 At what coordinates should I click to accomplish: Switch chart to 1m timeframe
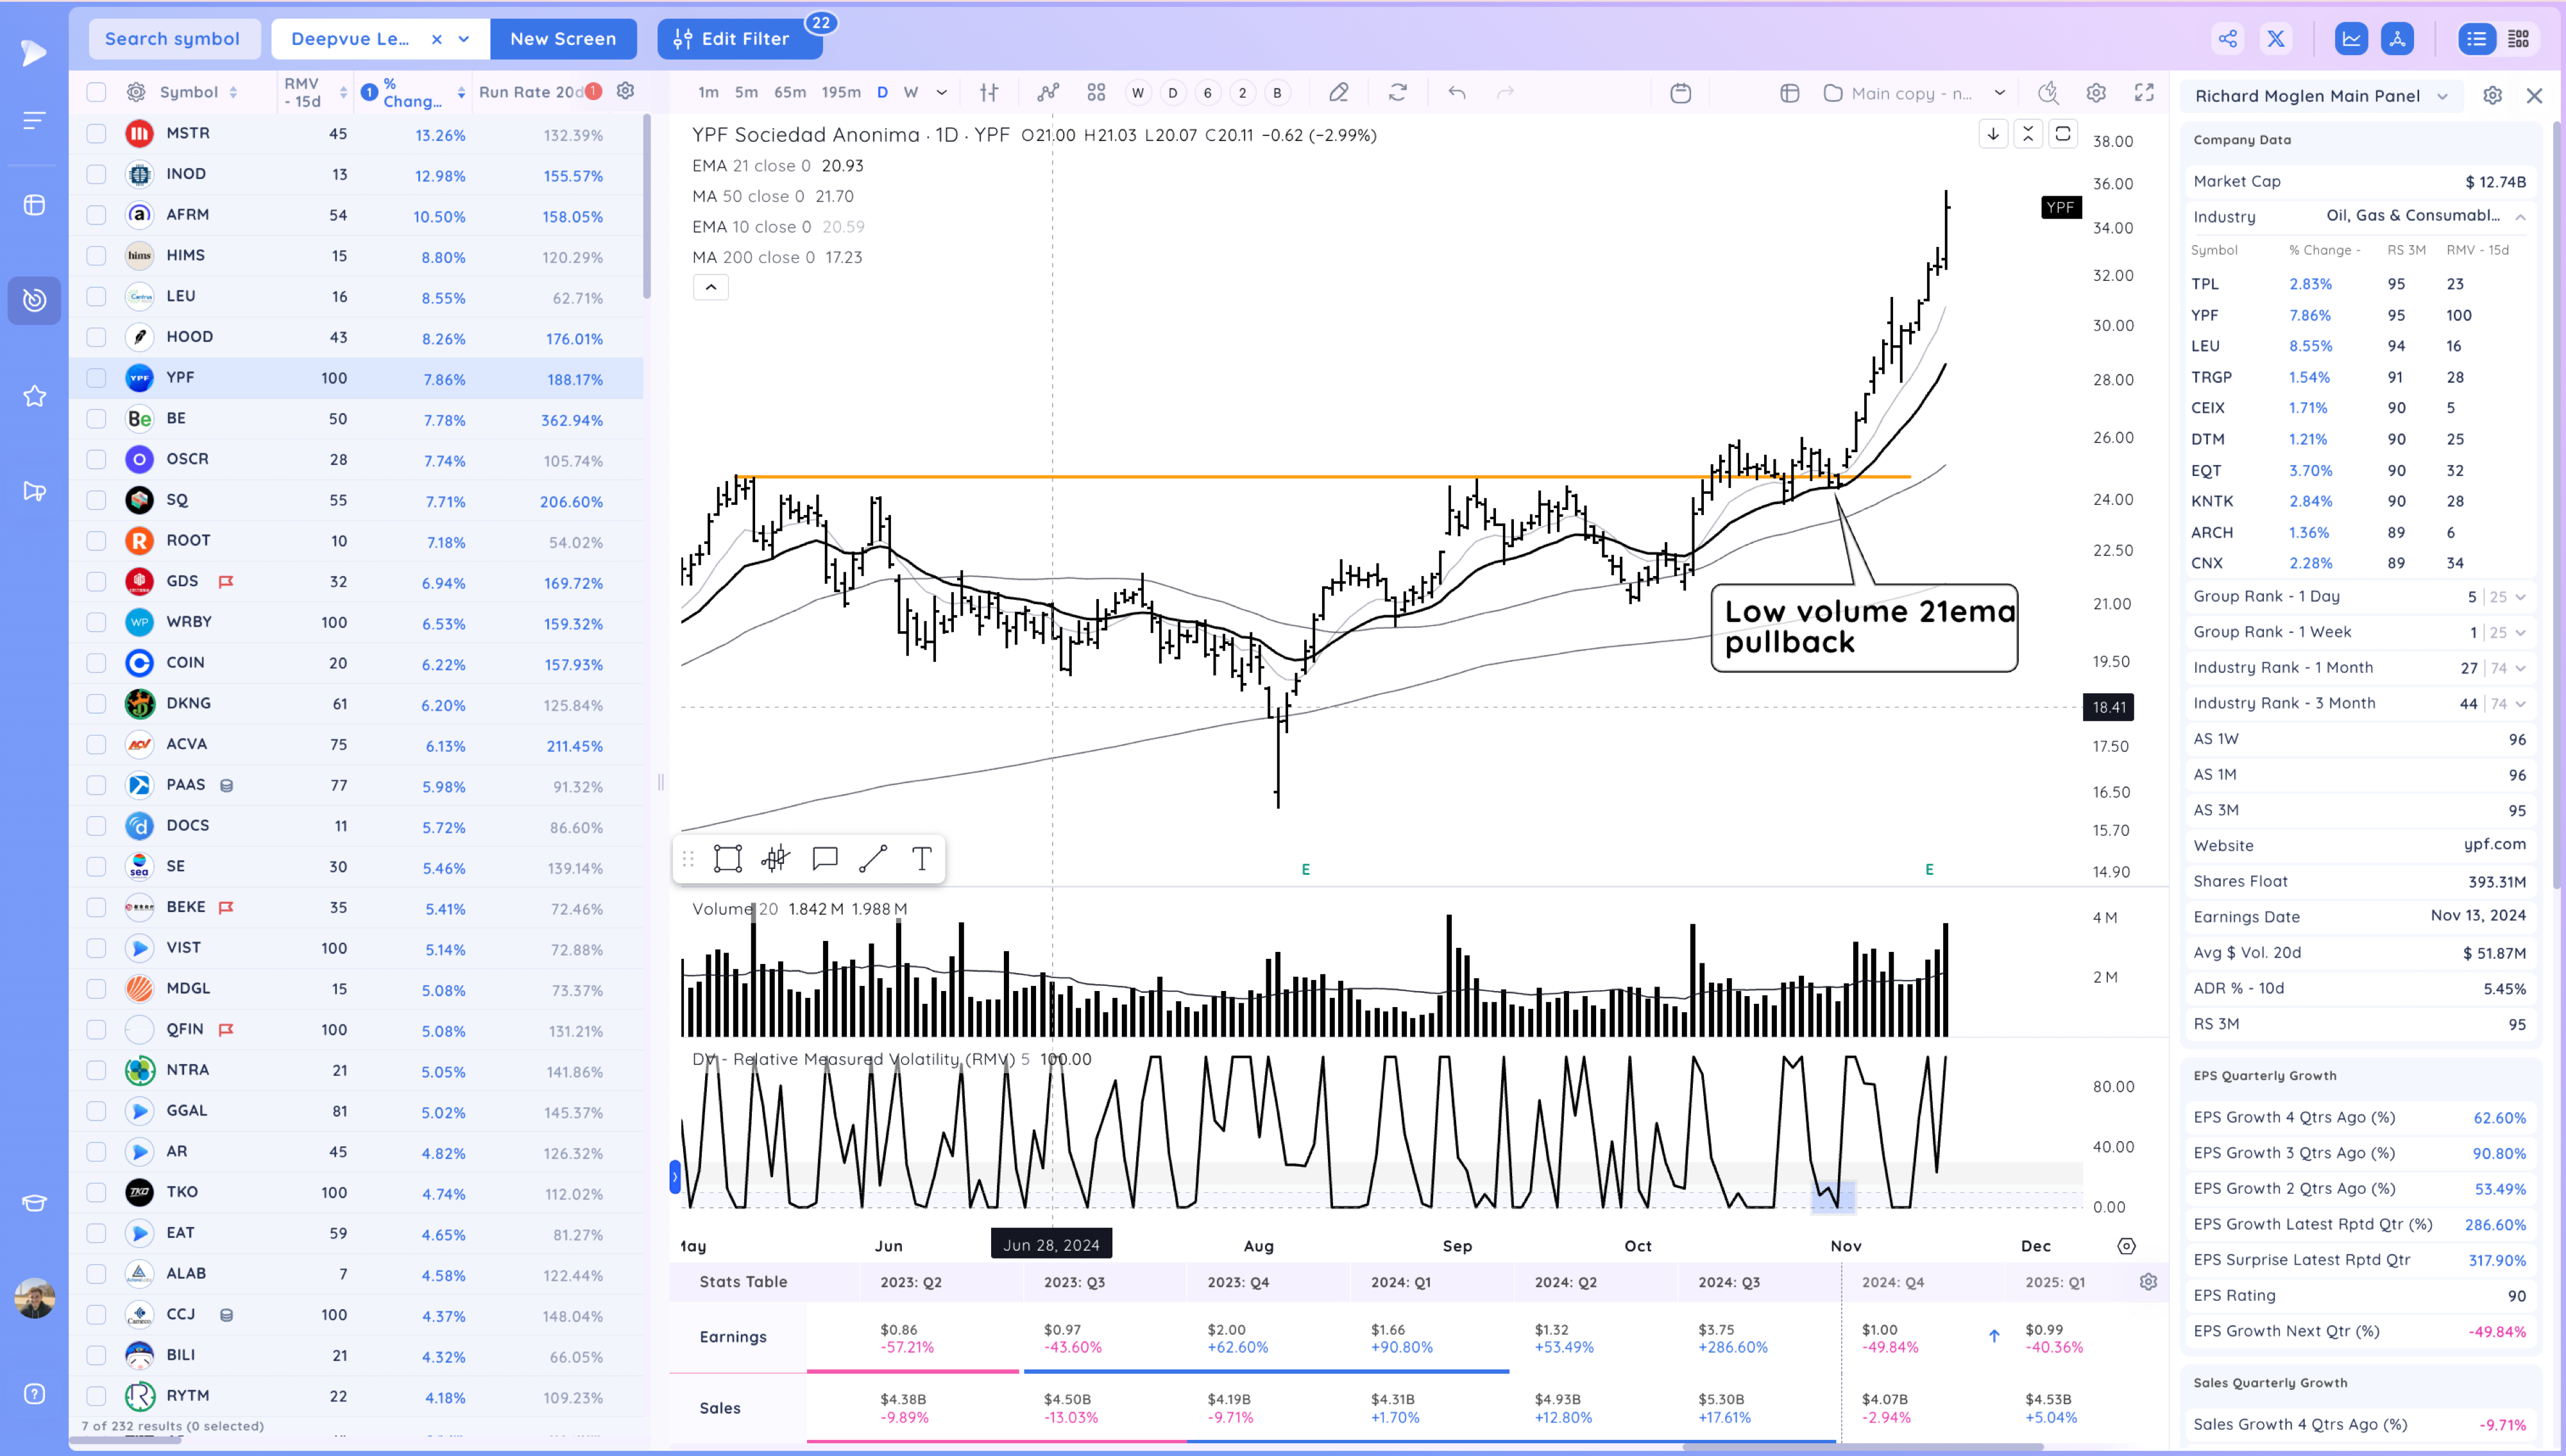tap(708, 93)
